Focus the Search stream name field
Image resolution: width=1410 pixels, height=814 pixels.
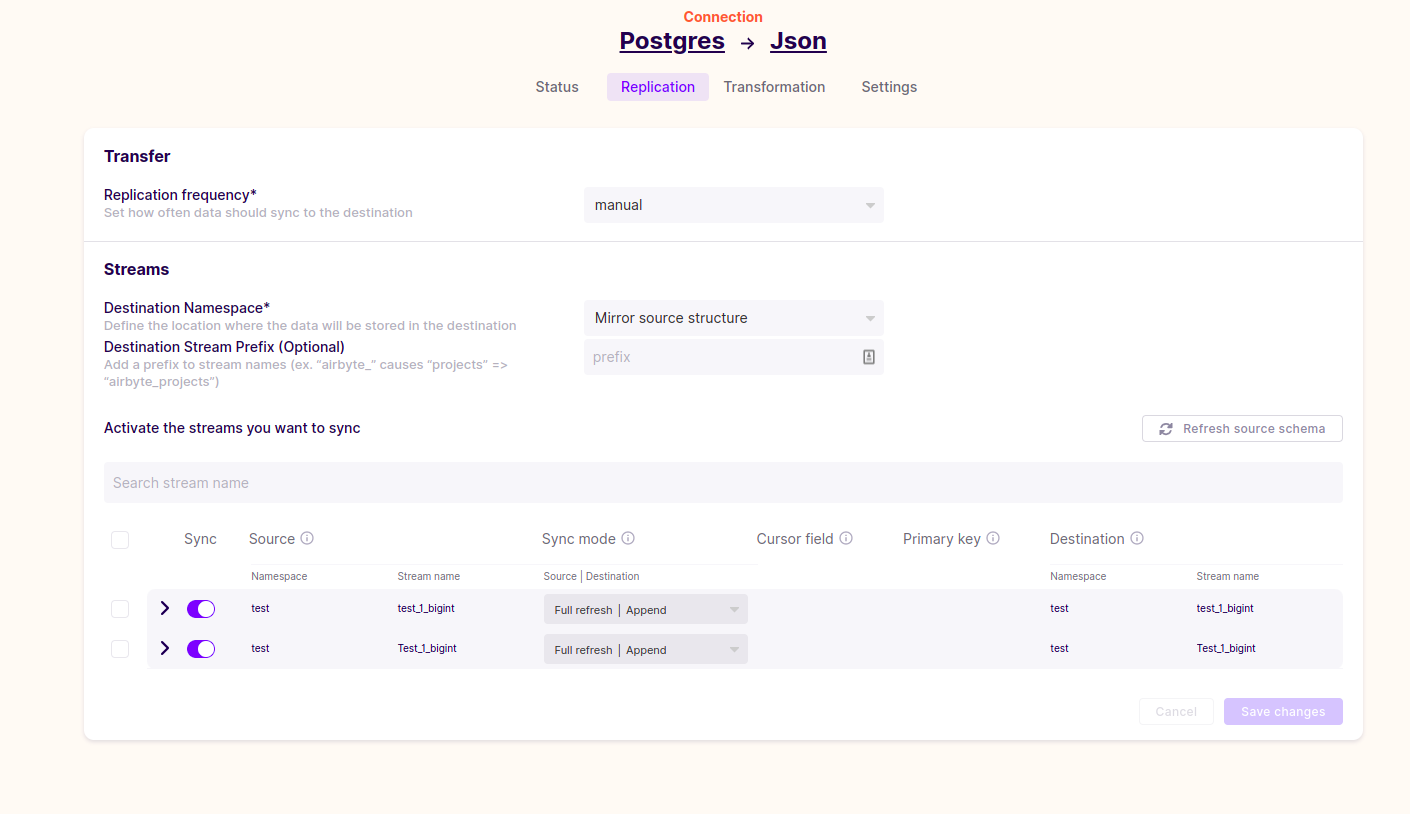(723, 482)
